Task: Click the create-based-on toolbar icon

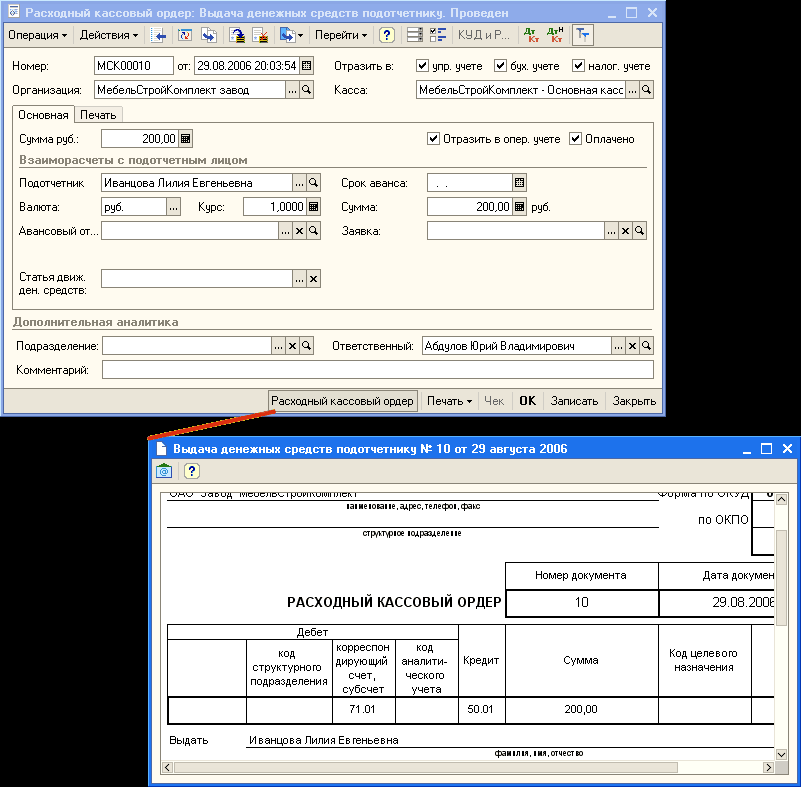Action: coord(287,35)
